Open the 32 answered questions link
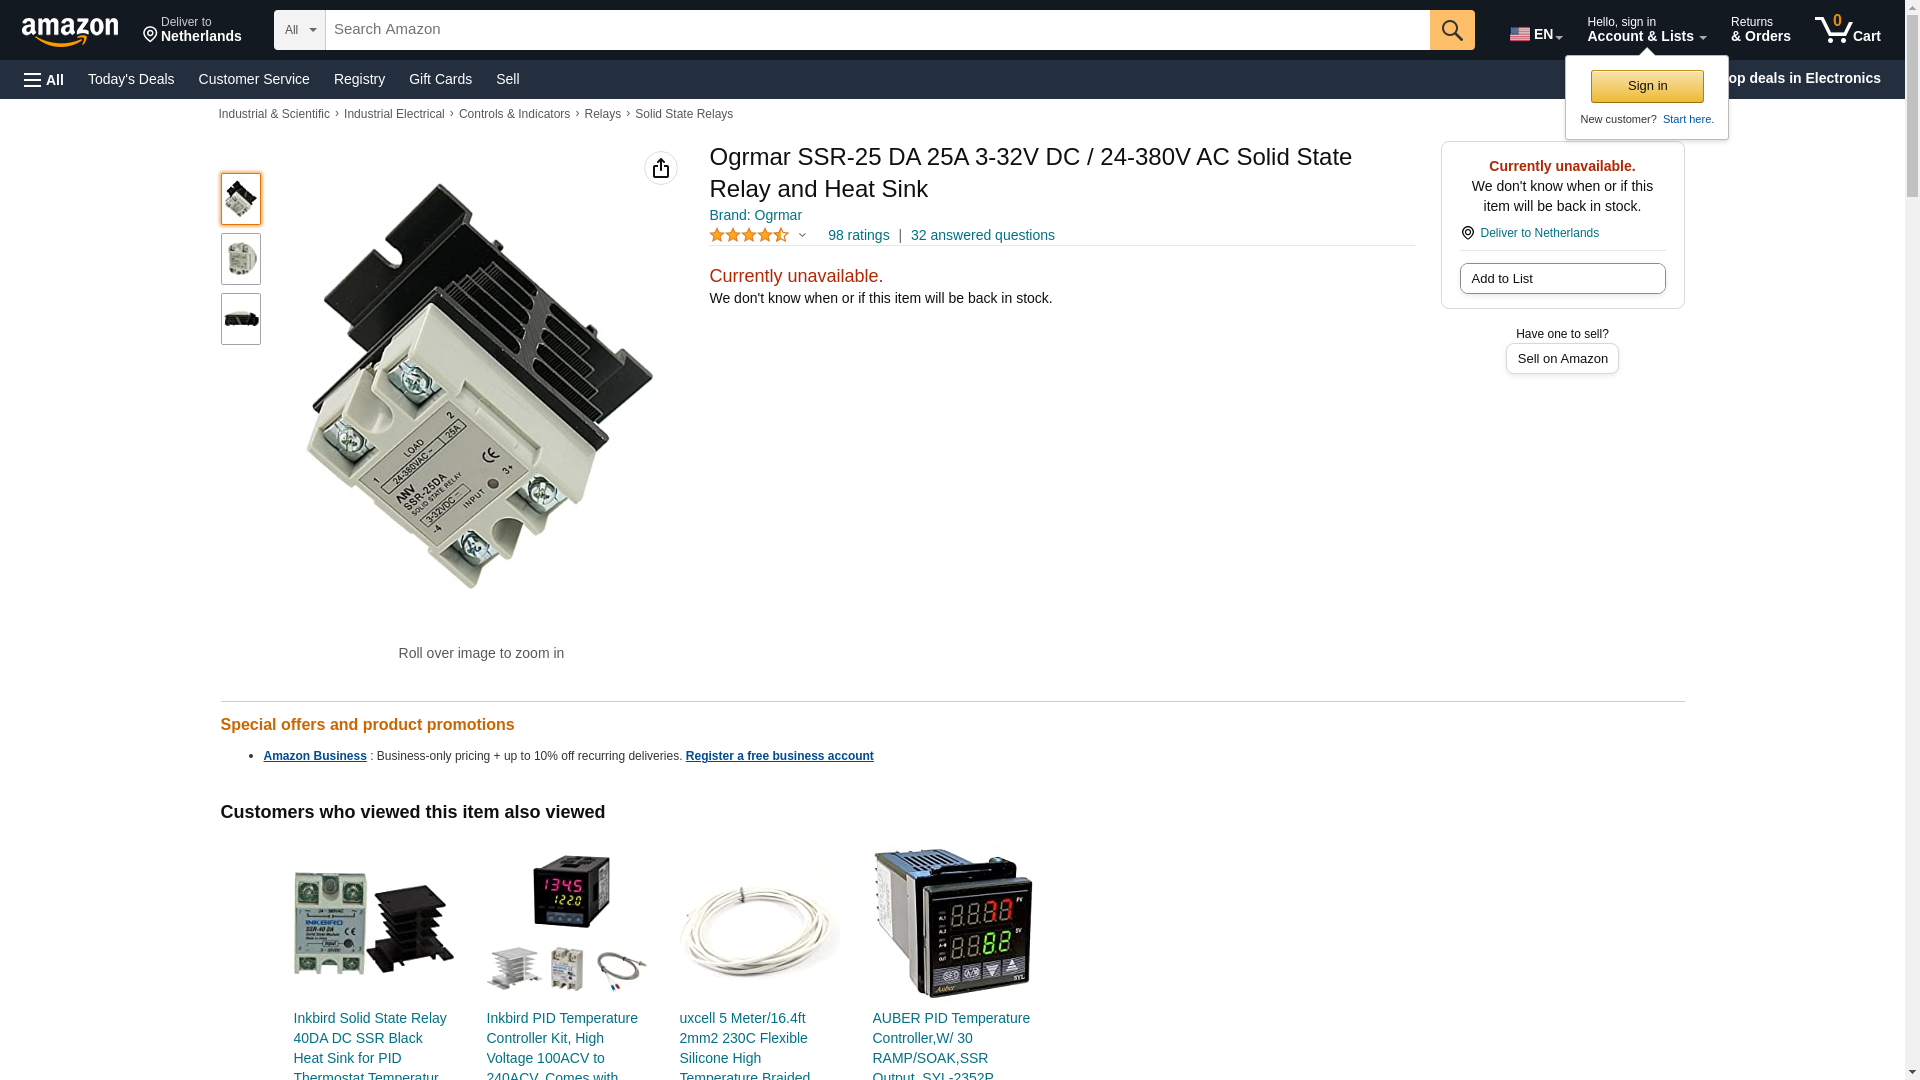Viewport: 1920px width, 1080px height. (x=982, y=236)
